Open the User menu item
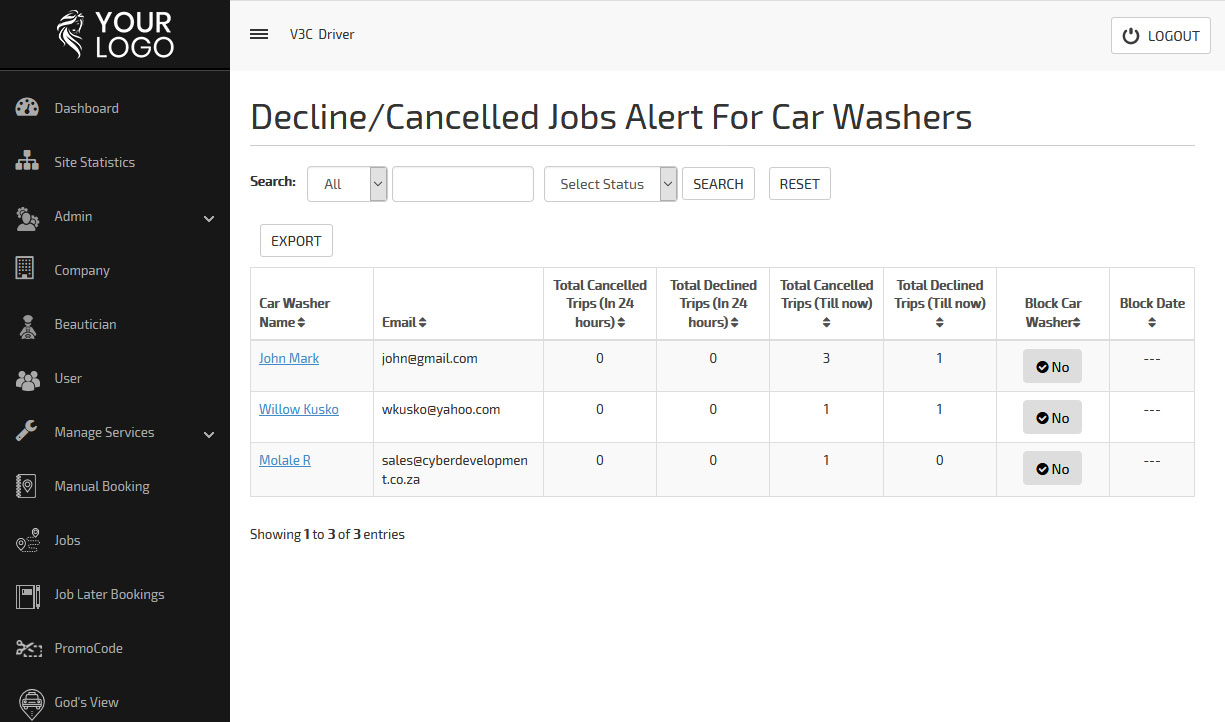Viewport: 1225px width, 722px height. click(68, 378)
